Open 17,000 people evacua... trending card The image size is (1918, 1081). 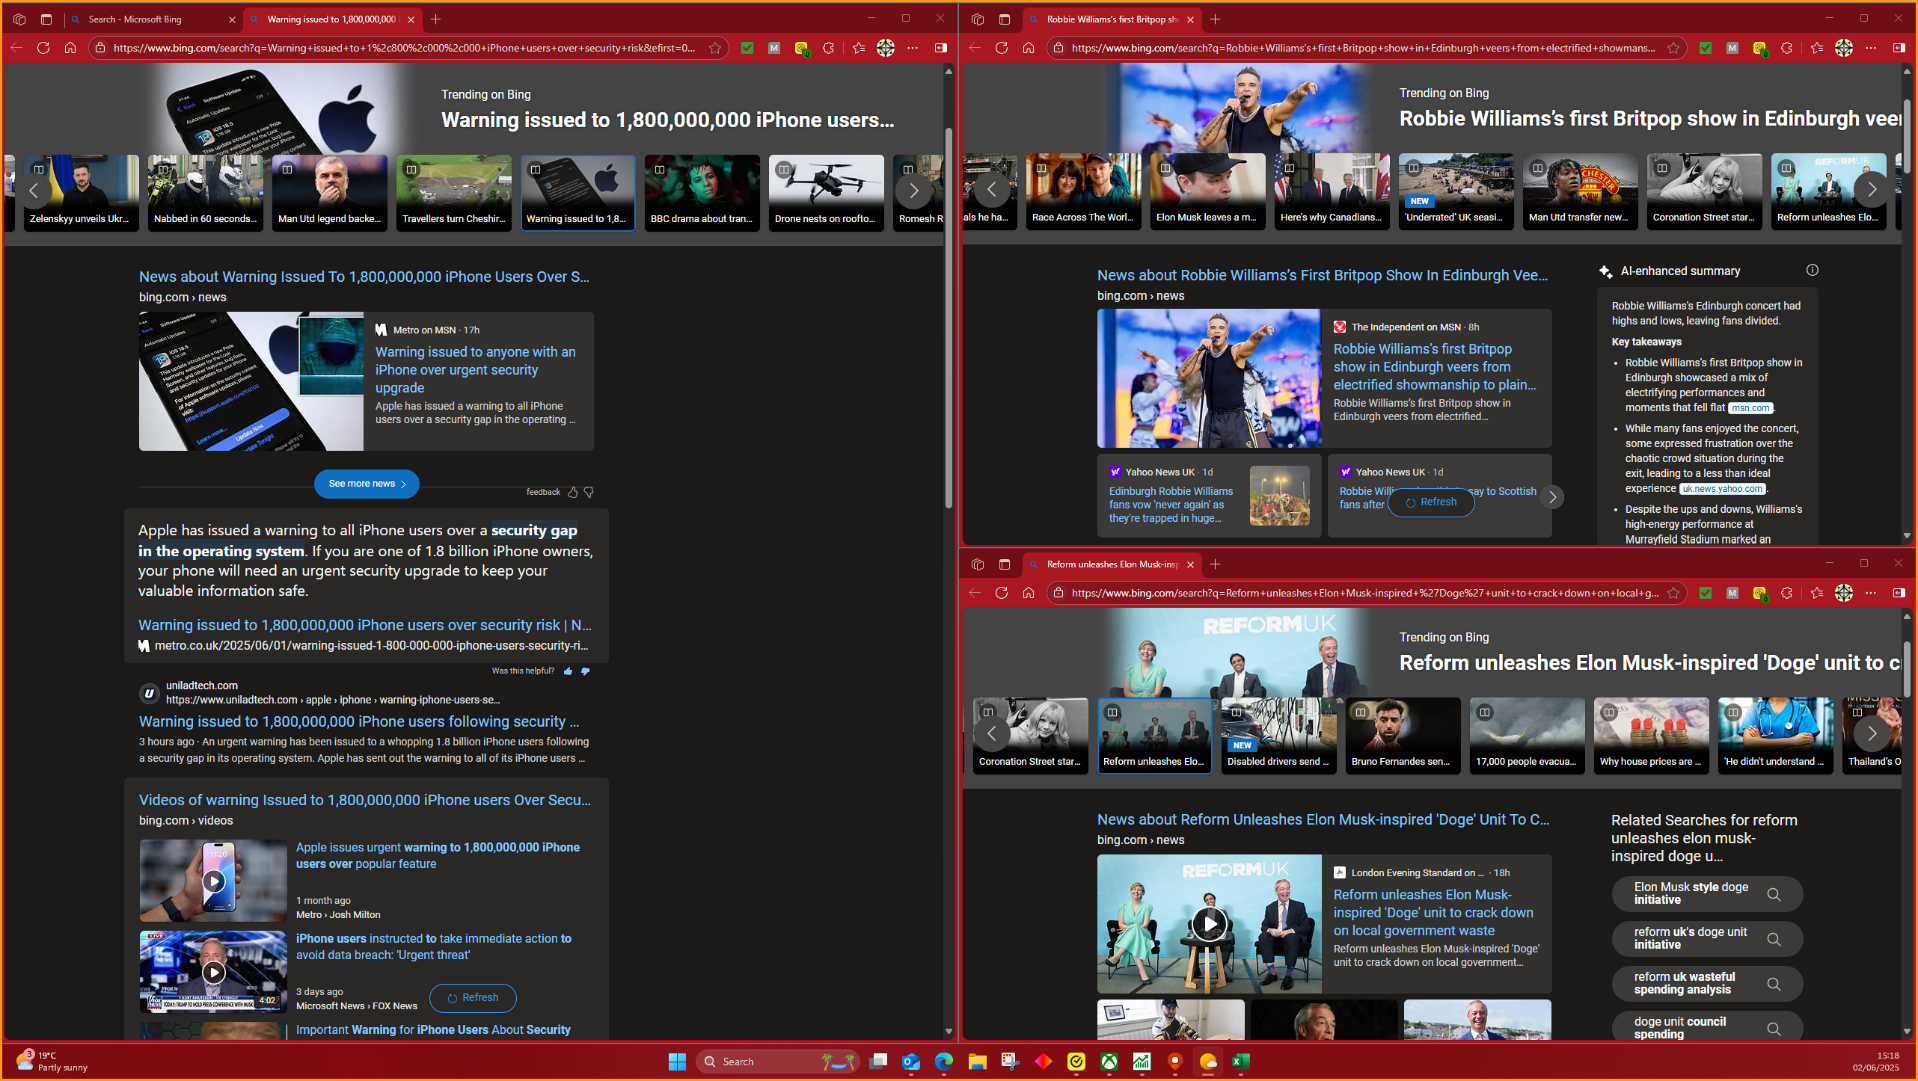1527,735
